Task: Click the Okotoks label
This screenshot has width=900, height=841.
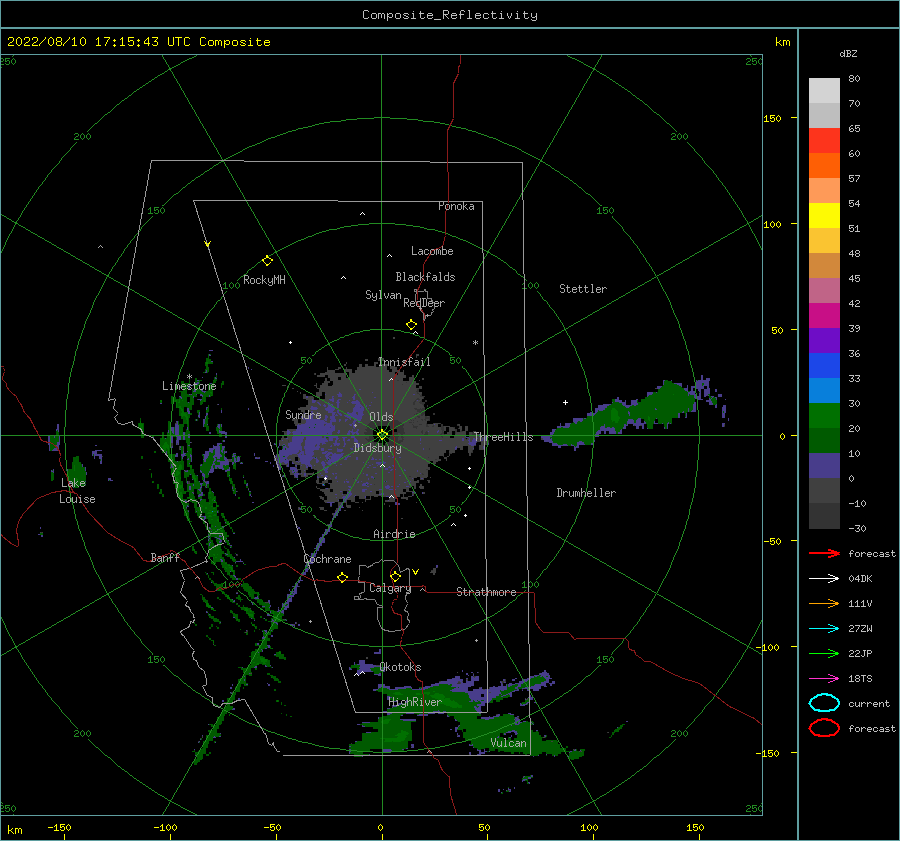Action: [400, 667]
